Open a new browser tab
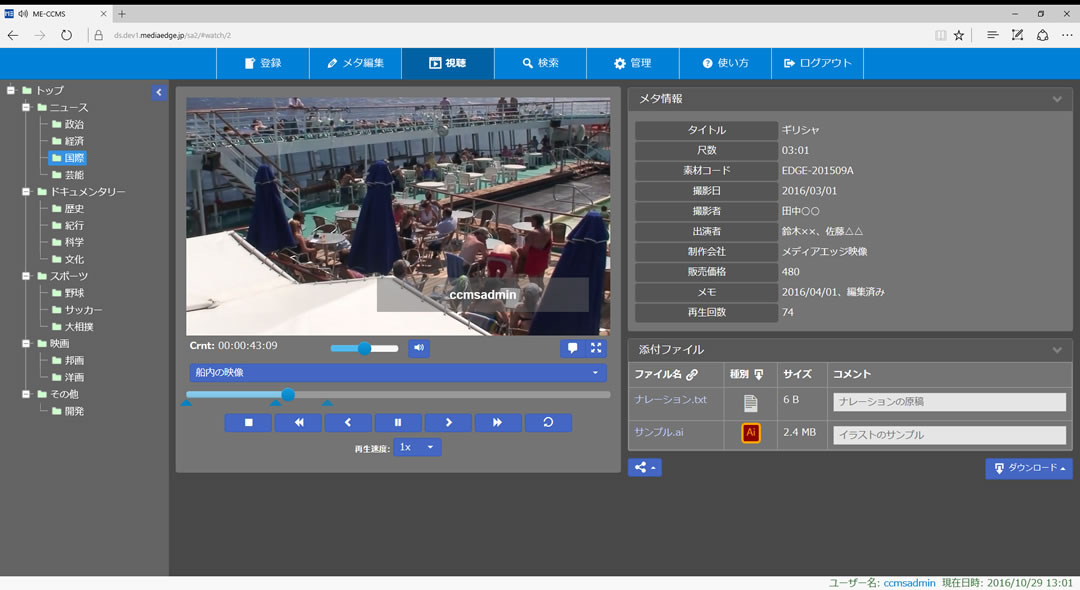 coord(122,14)
